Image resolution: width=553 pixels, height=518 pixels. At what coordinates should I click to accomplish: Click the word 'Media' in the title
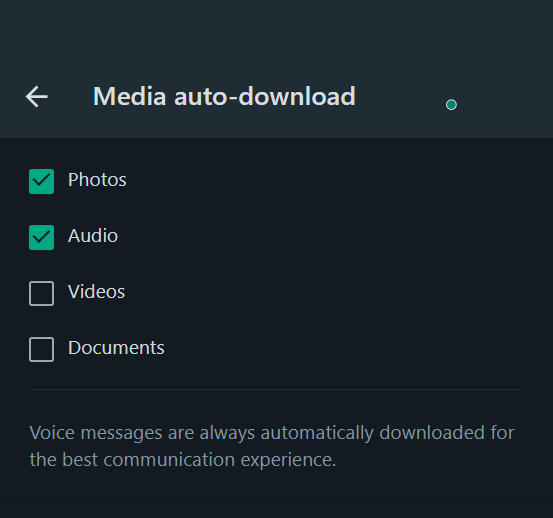(x=129, y=96)
